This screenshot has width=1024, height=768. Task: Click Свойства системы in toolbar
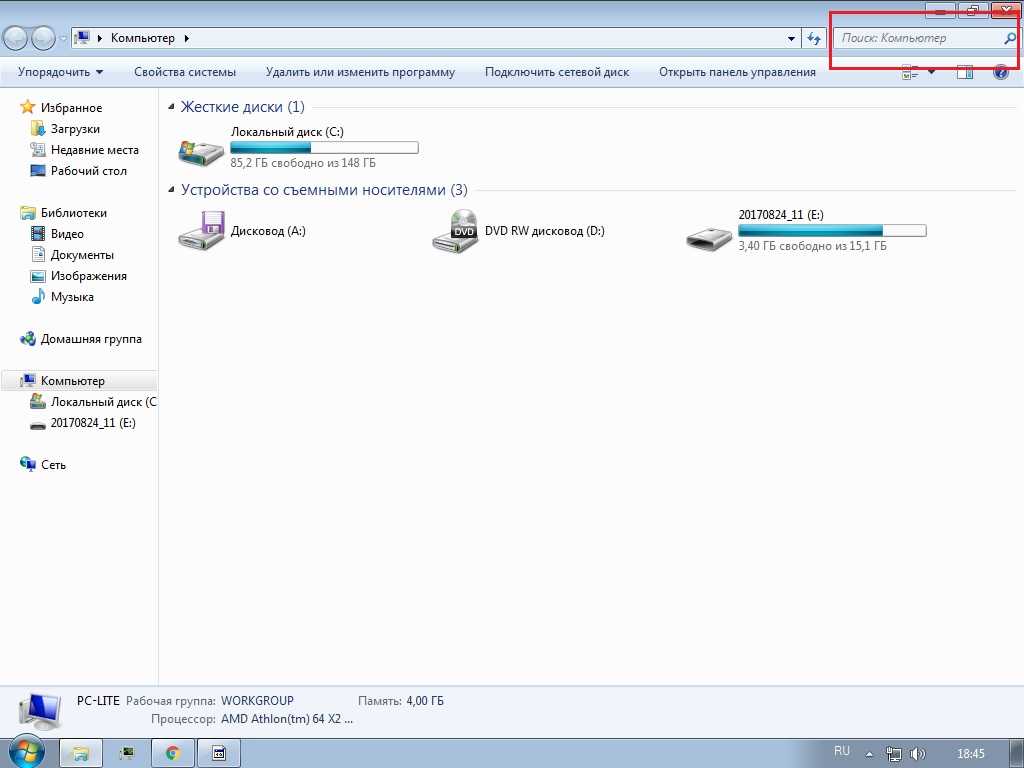(185, 72)
